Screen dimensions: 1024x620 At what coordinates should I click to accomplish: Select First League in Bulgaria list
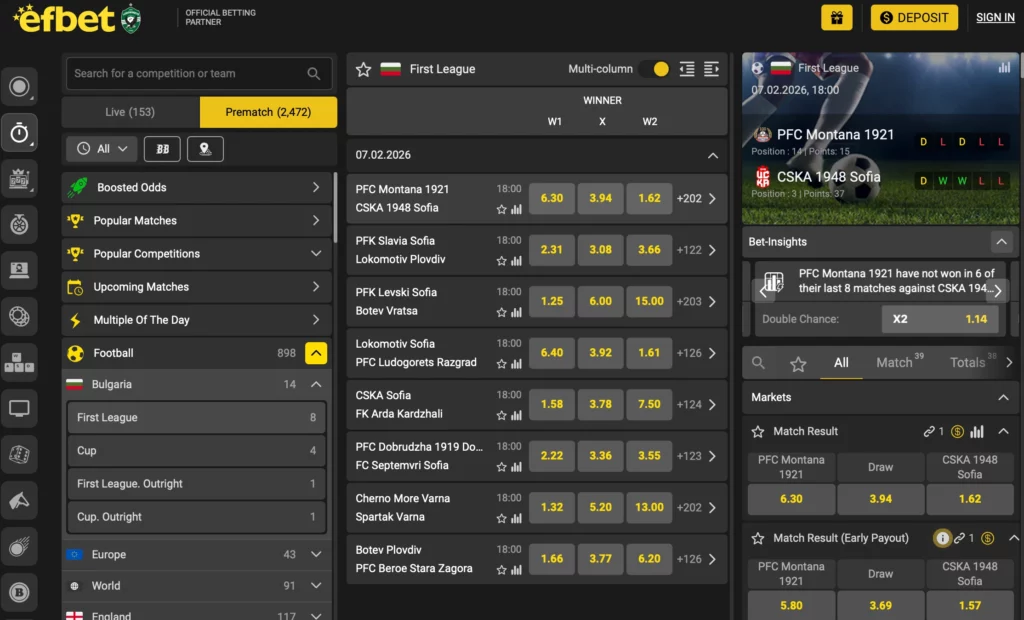coord(196,417)
